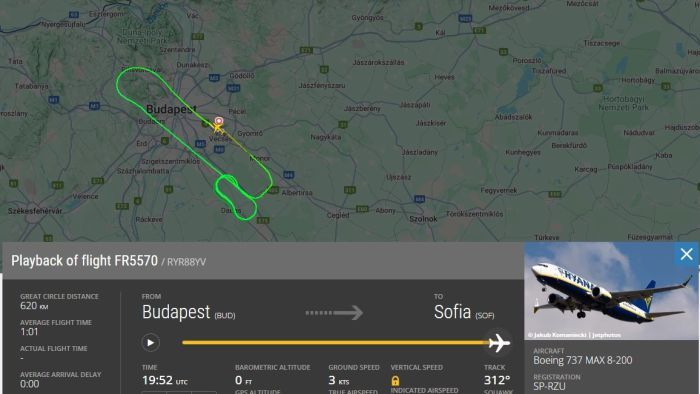This screenshot has width=700, height=394.
Task: Click the red airport marker near Budapest
Action: coord(219,120)
